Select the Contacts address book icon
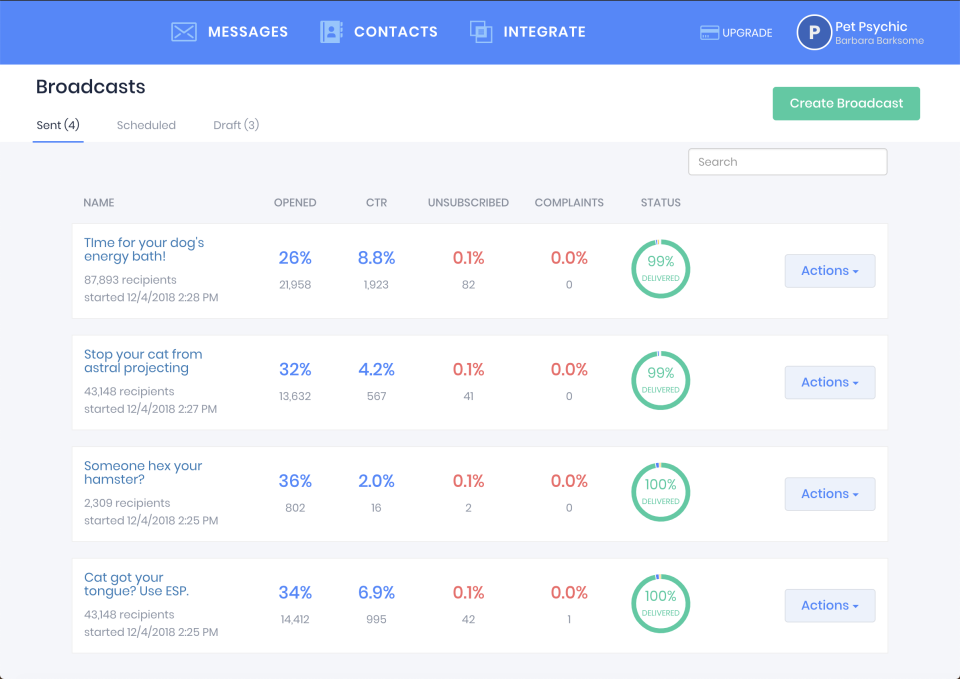This screenshot has width=960, height=679. tap(329, 31)
